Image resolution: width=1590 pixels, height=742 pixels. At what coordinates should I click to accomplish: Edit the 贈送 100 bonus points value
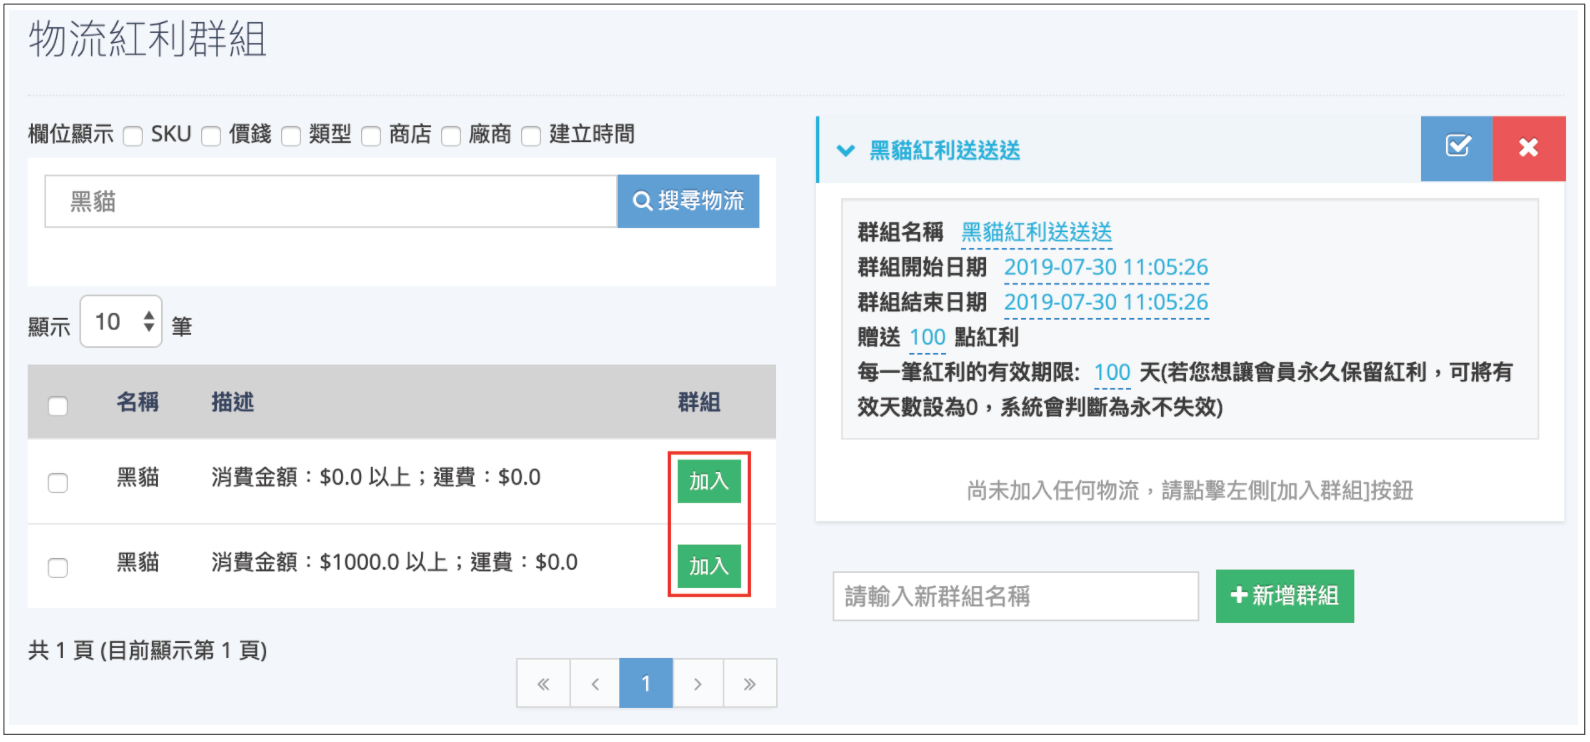927,338
